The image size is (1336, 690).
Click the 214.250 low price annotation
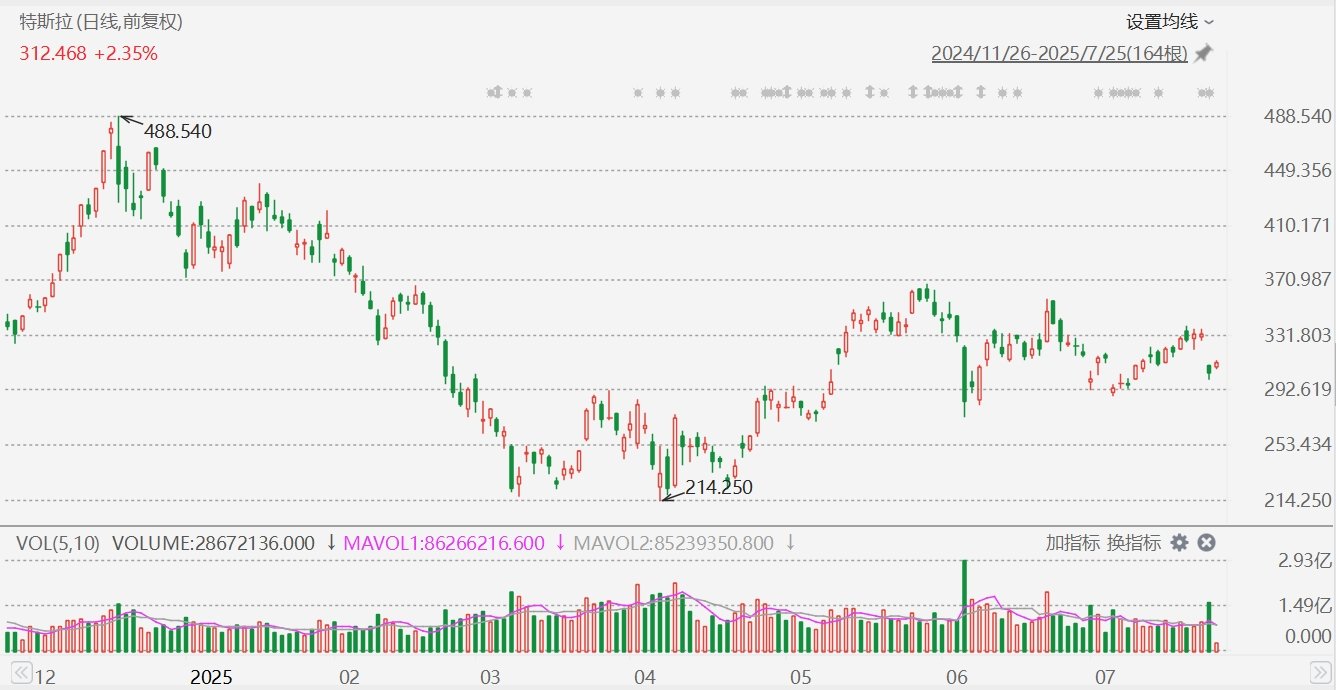point(719,487)
